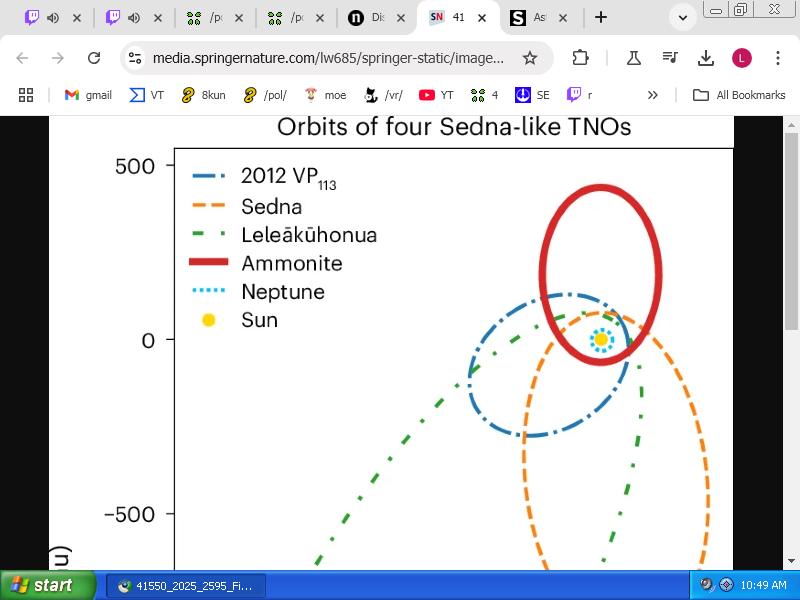Open the Chrome three-dot menu
This screenshot has width=800, height=600.
(778, 58)
